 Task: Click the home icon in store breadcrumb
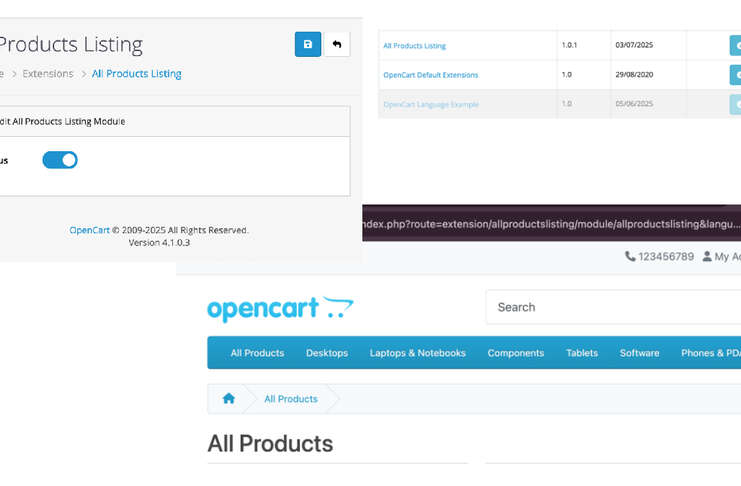point(229,399)
